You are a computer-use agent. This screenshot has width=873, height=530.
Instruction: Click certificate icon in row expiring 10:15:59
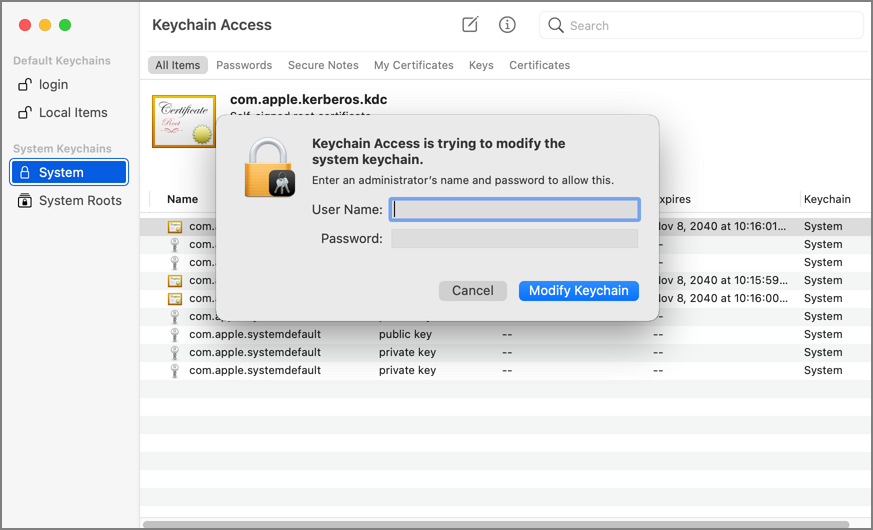pos(175,281)
